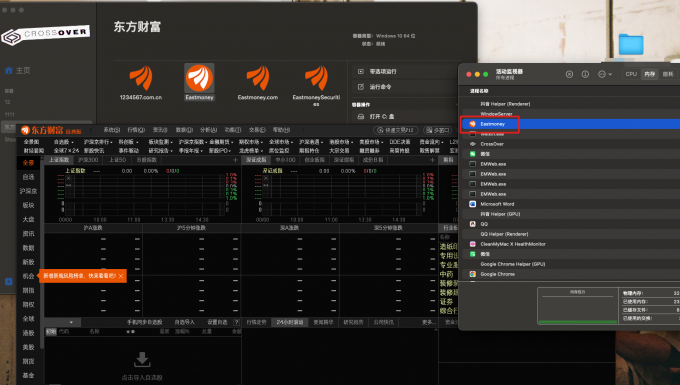Image resolution: width=680 pixels, height=385 pixels.
Task: Click the stop process icon in Activity Monitor
Action: [x=569, y=74]
